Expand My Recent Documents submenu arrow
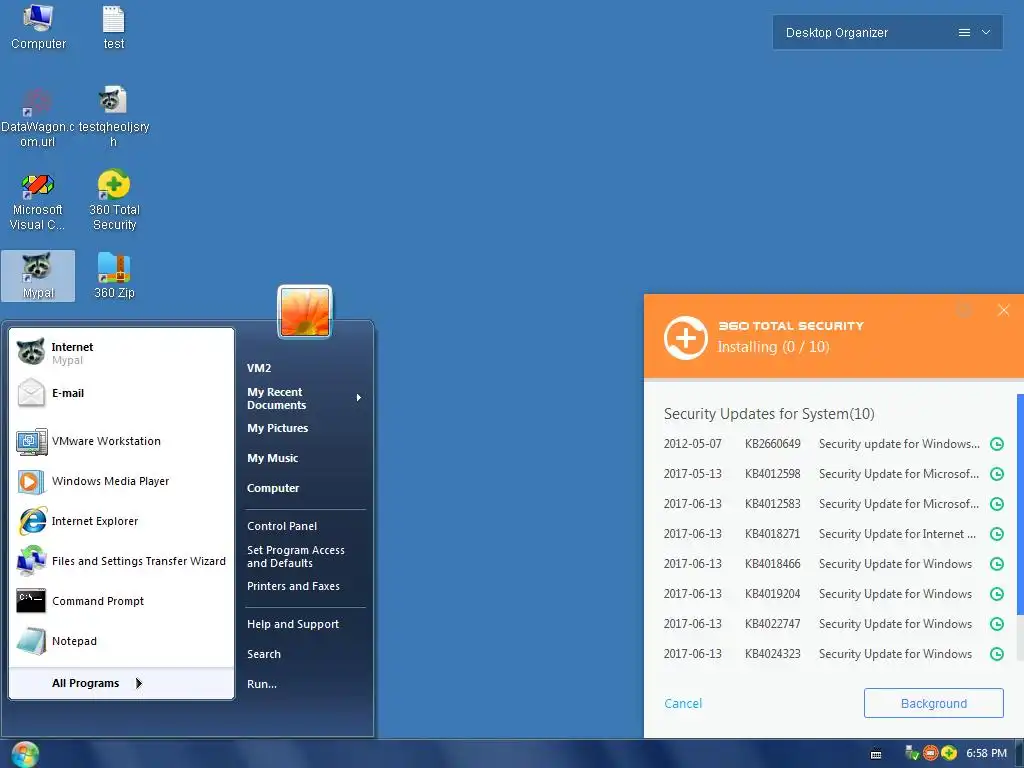The width and height of the screenshot is (1024, 768). (359, 398)
